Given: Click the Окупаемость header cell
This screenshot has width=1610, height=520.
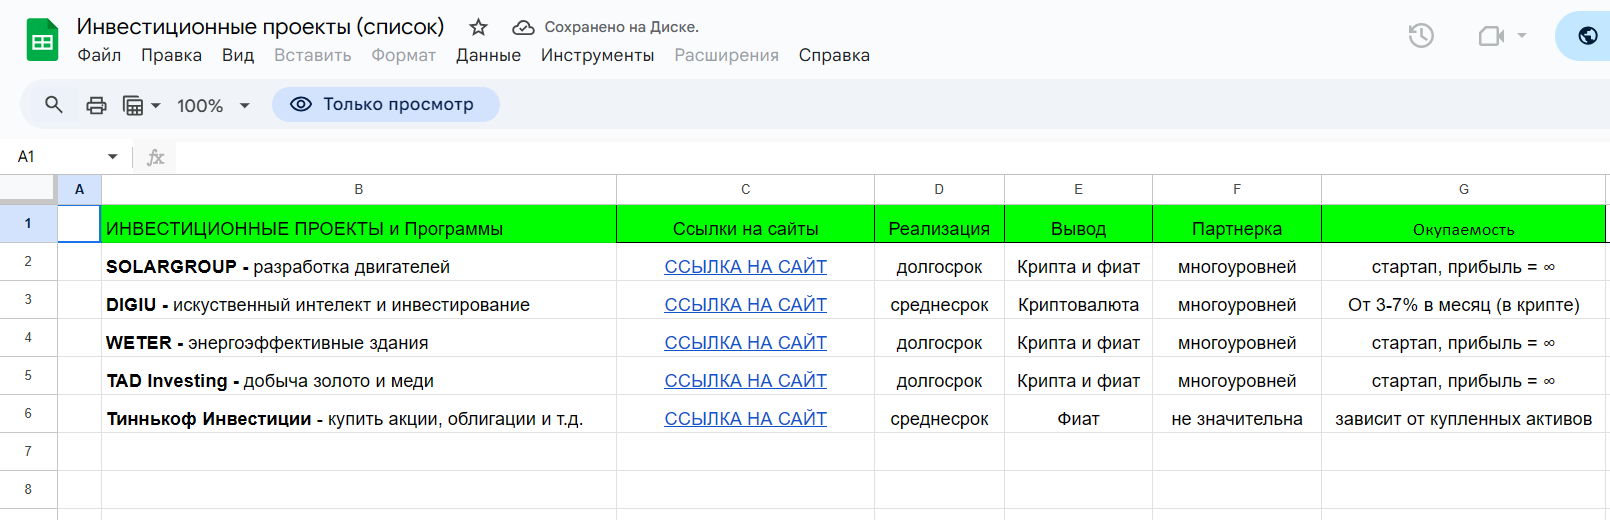Looking at the screenshot, I should (x=1464, y=224).
